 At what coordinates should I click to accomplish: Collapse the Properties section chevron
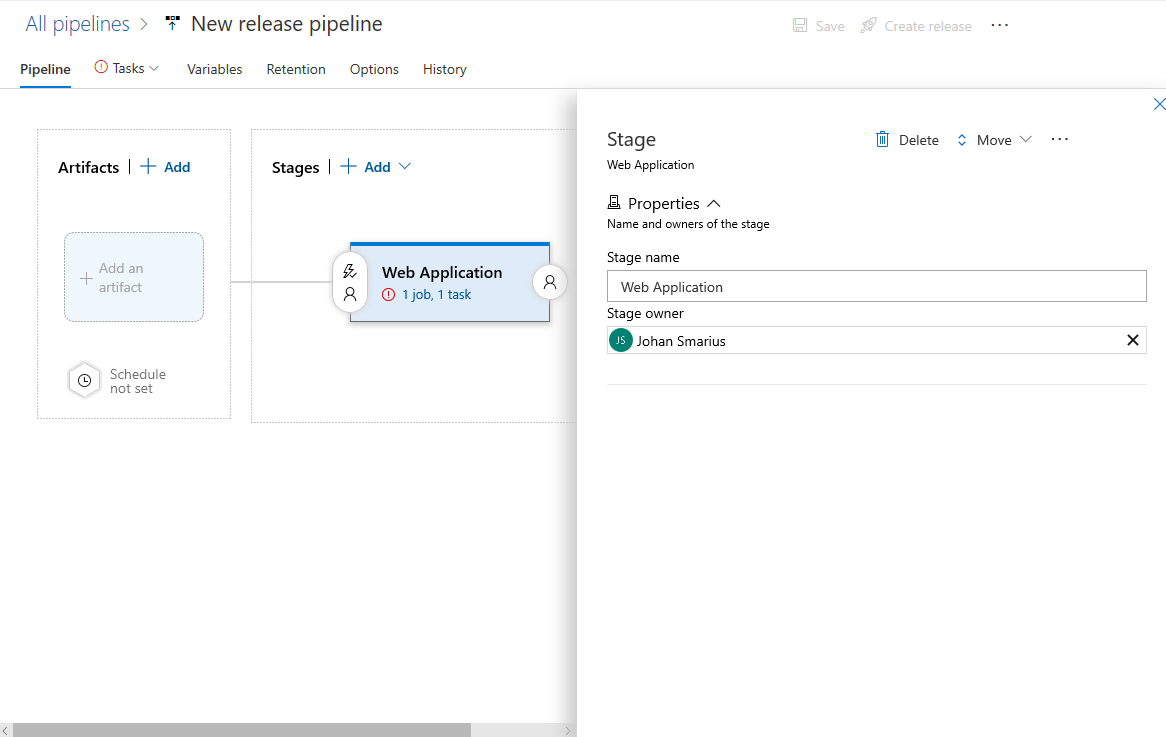(714, 203)
